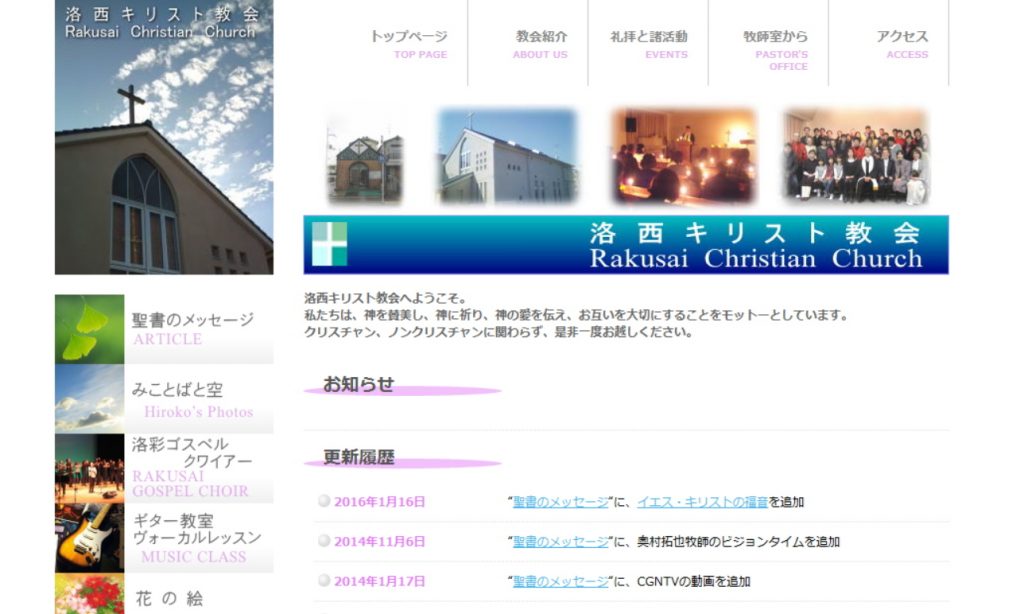Click the welcome text 洛西キリスト教会へようこそ
This screenshot has height=614, width=1024.
[x=385, y=299]
